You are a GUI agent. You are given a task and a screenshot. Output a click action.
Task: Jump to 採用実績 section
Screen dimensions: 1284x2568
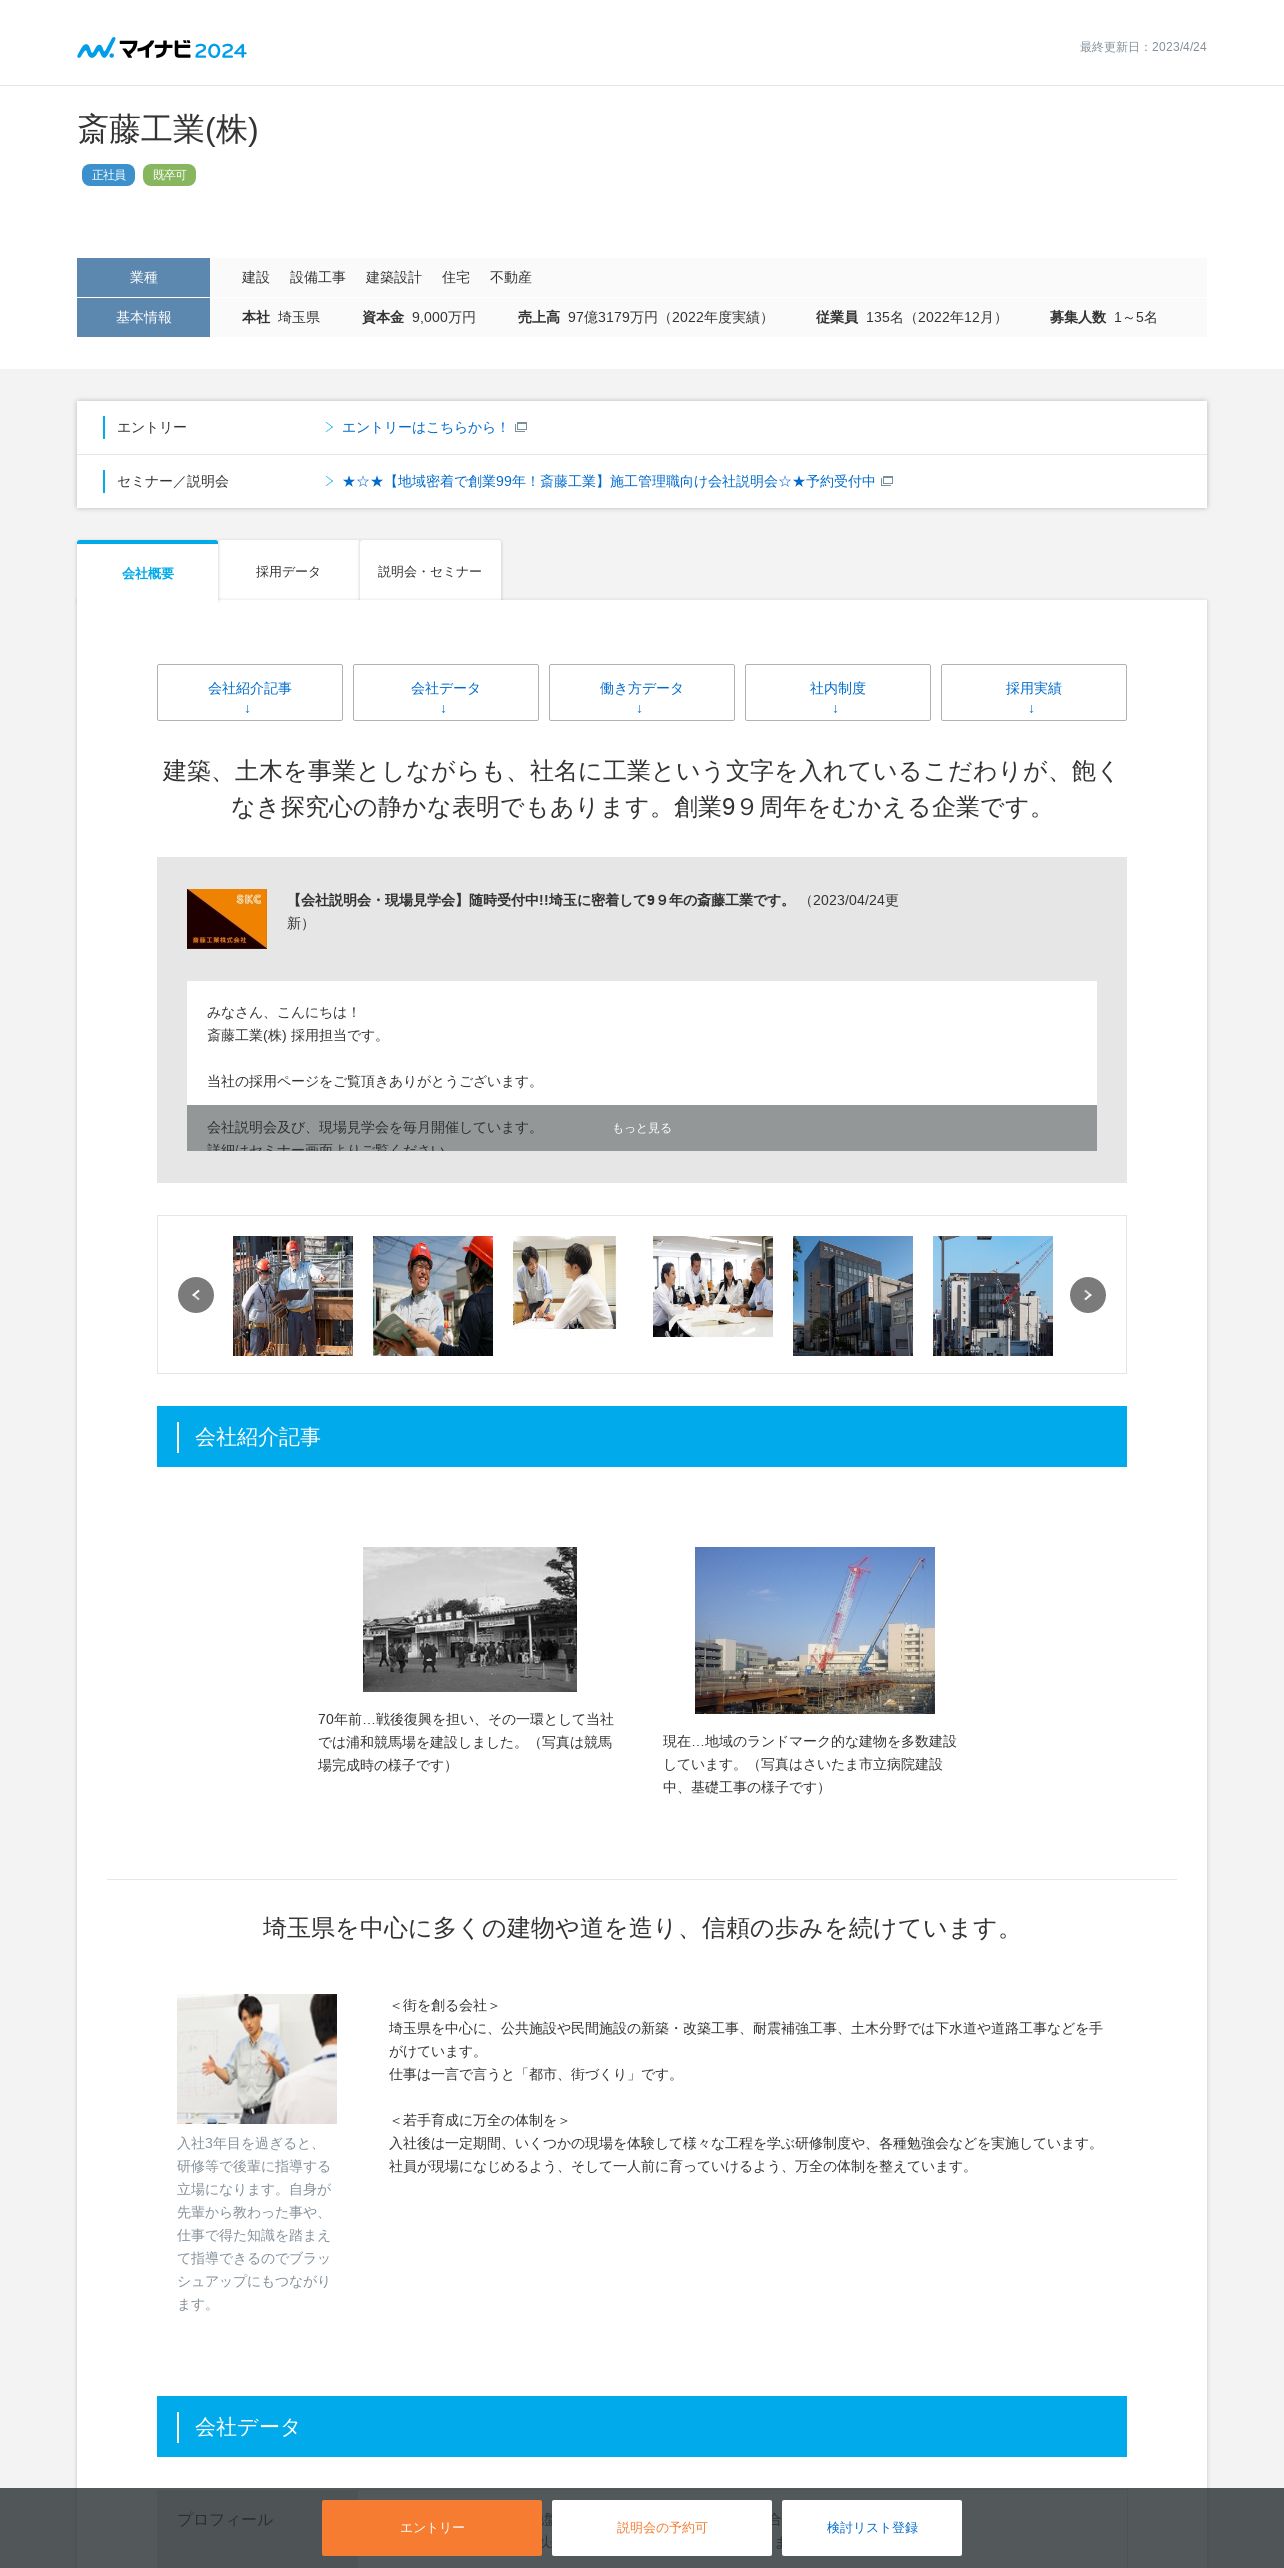pyautogui.click(x=1034, y=692)
